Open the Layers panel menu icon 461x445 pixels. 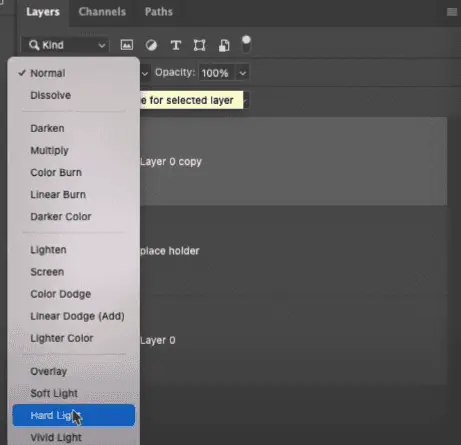pyautogui.click(x=452, y=12)
